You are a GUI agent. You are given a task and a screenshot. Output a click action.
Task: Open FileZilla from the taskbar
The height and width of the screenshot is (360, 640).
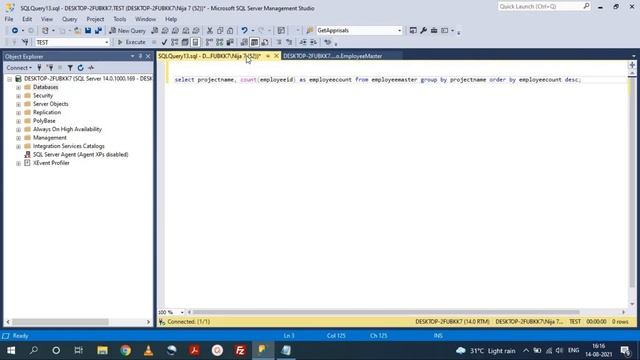[x=240, y=351]
